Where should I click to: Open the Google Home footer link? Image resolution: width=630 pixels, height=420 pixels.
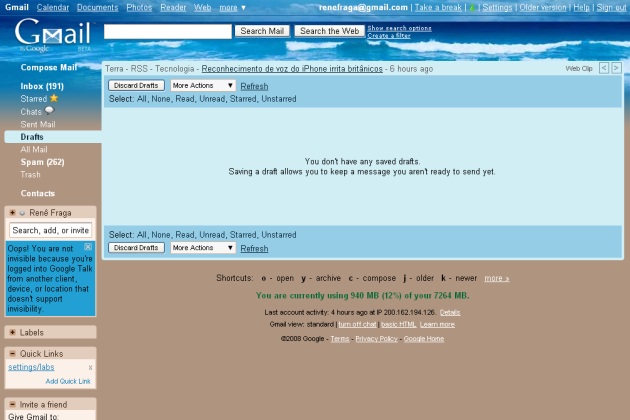(x=423, y=339)
